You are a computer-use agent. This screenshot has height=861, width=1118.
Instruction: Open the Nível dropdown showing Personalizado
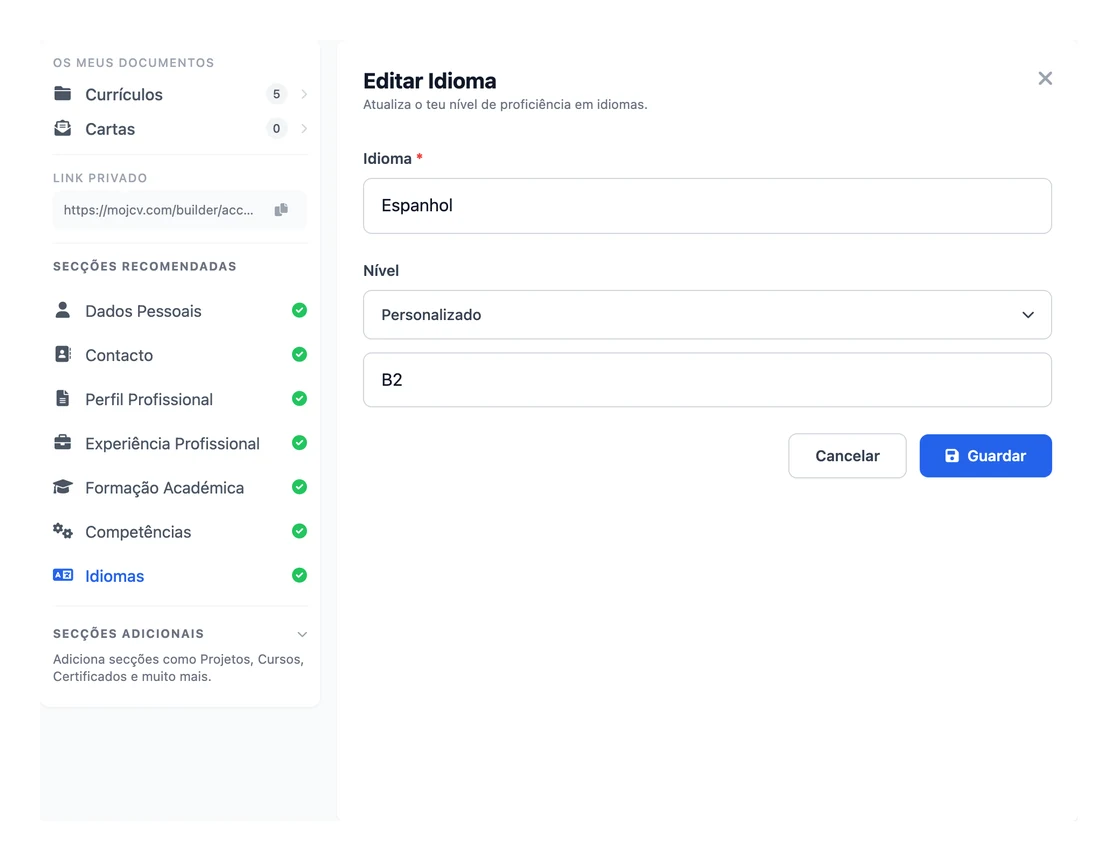click(x=707, y=314)
